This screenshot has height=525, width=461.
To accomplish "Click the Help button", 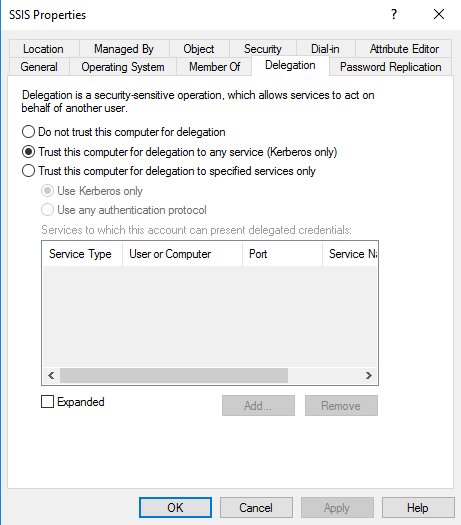I will [x=418, y=508].
